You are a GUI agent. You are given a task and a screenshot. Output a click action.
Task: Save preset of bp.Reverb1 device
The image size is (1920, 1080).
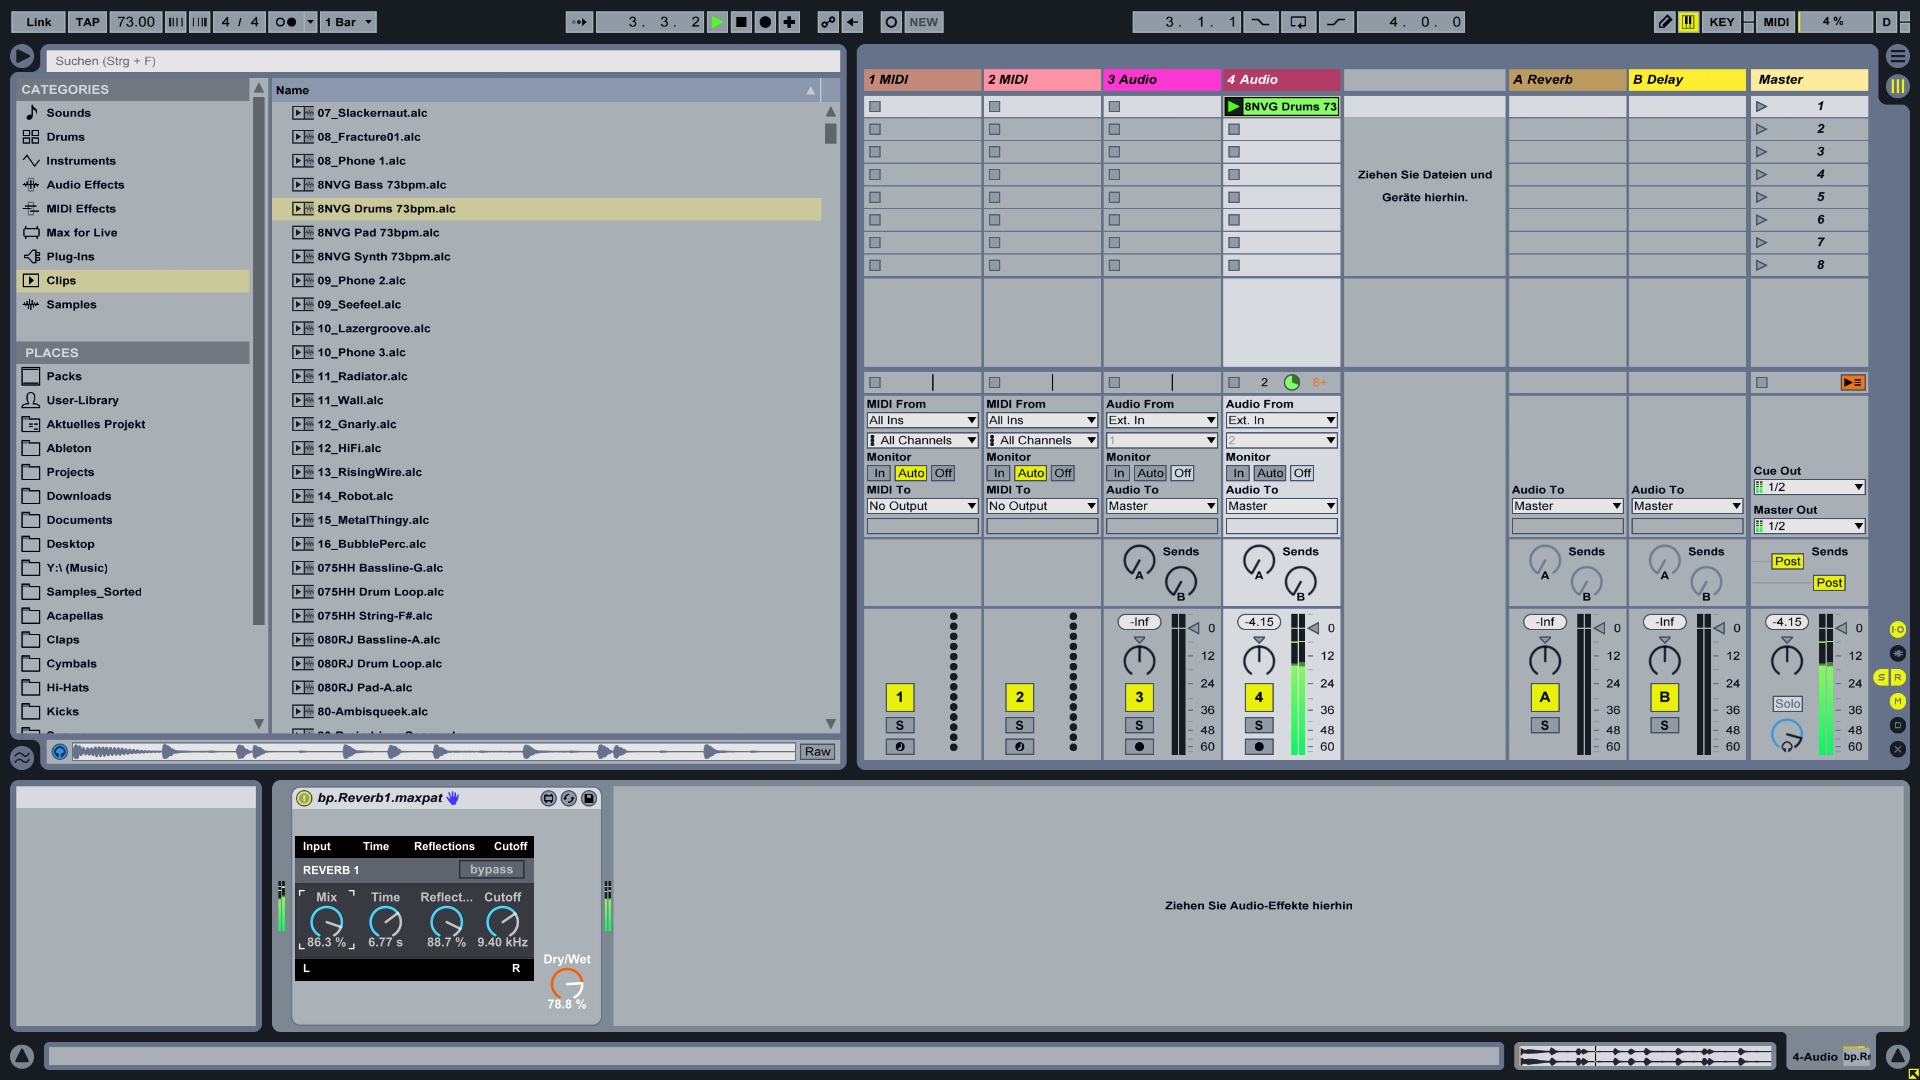click(589, 798)
